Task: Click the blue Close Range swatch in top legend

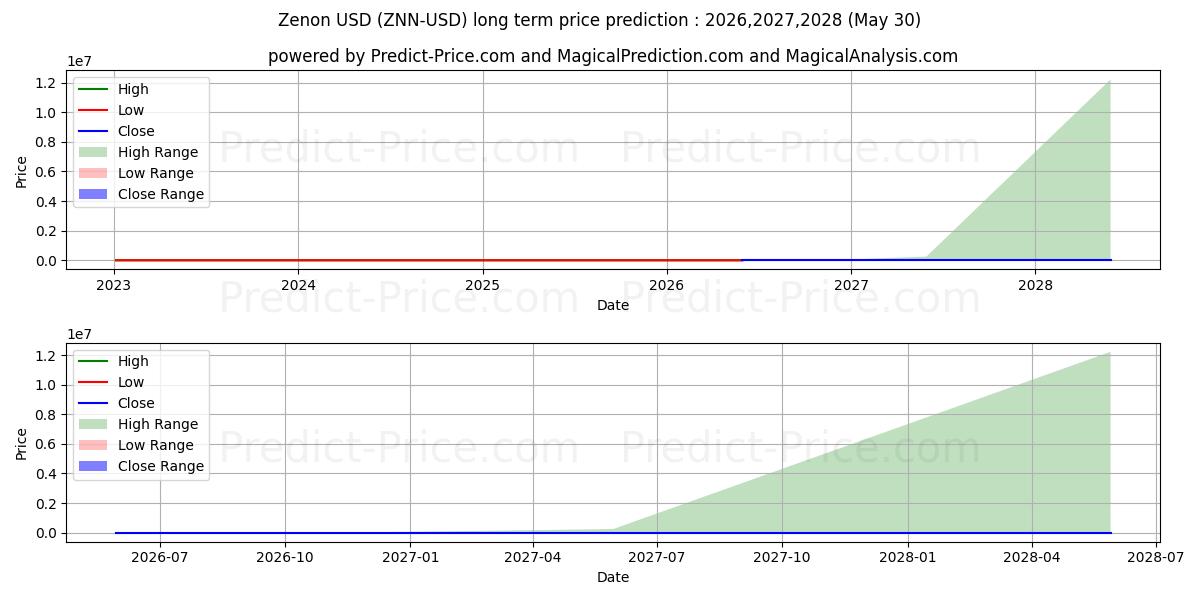Action: pyautogui.click(x=93, y=194)
